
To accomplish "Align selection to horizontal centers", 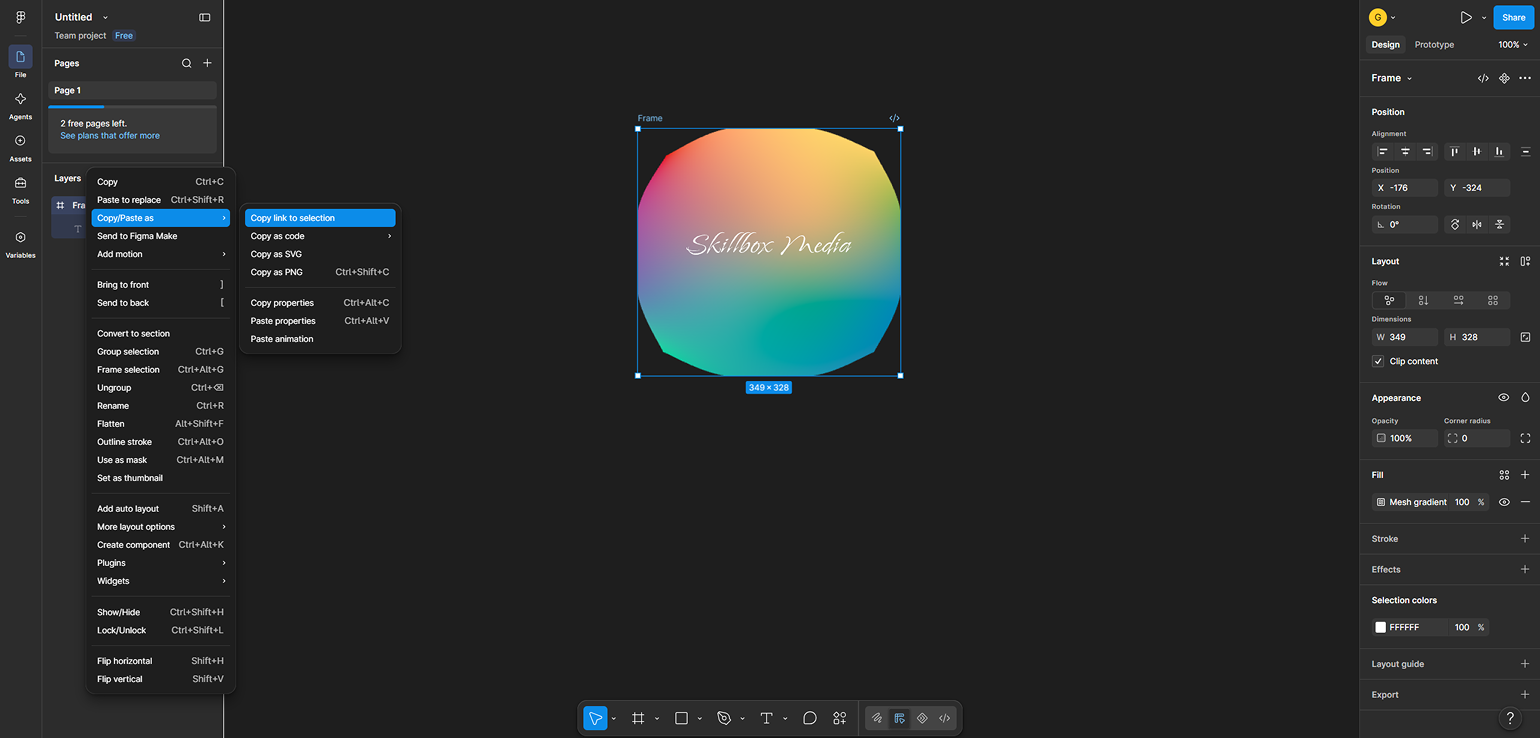I will pyautogui.click(x=1405, y=152).
